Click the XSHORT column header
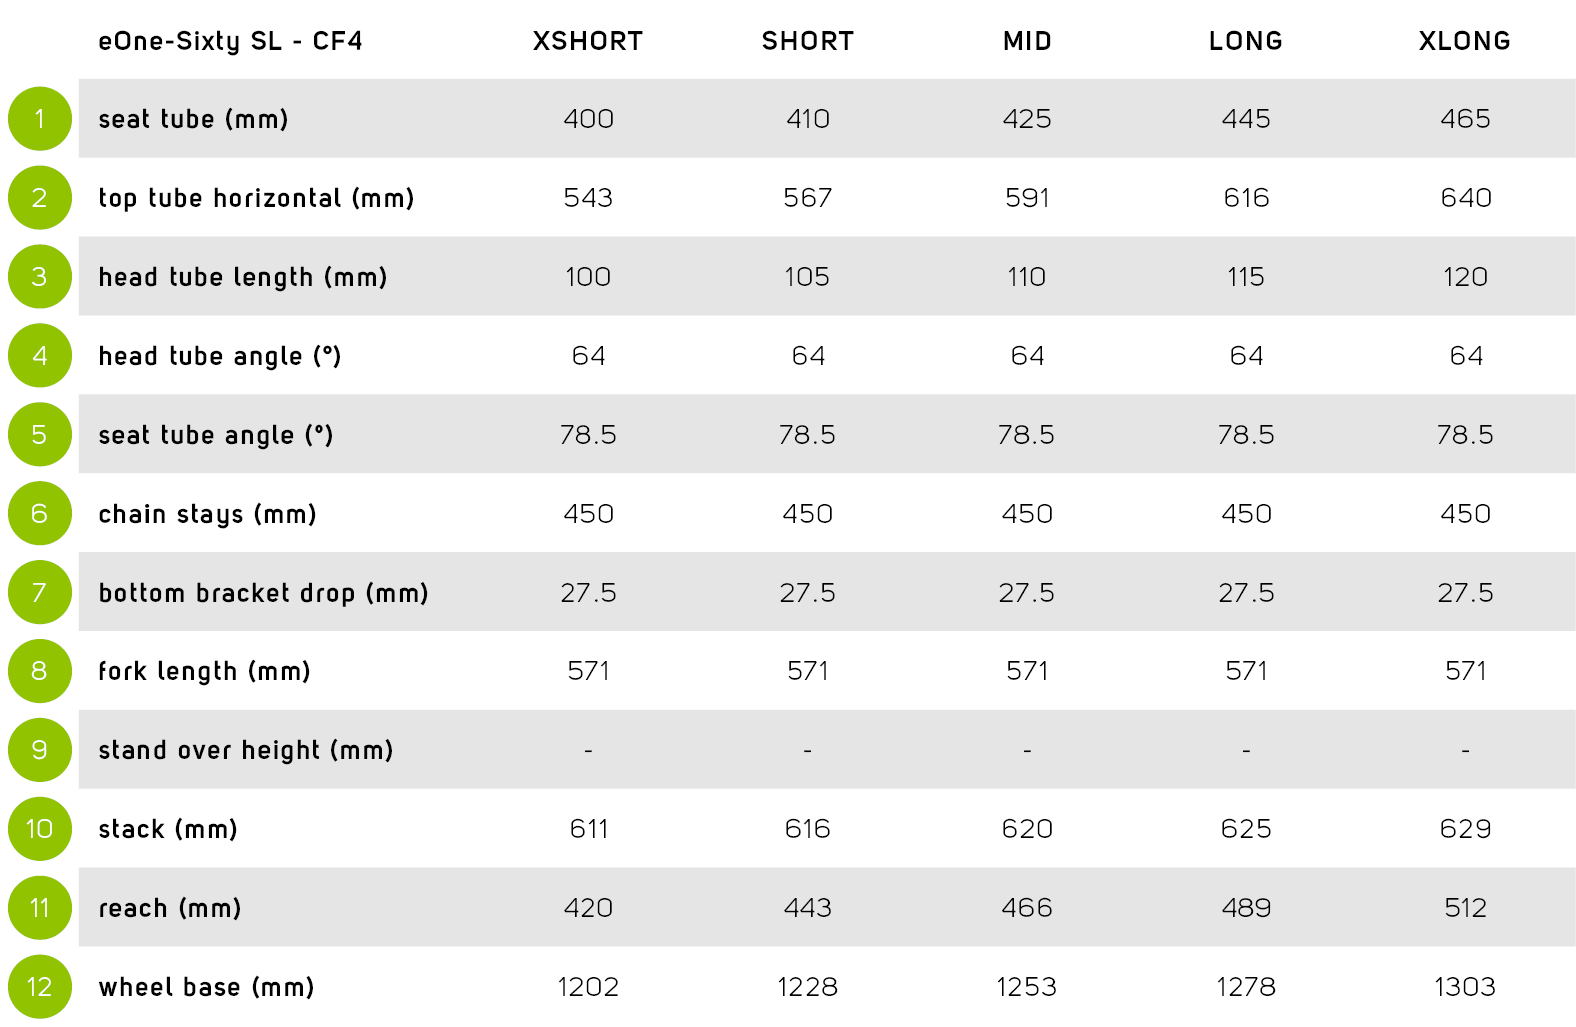Image resolution: width=1576 pixels, height=1027 pixels. click(587, 41)
